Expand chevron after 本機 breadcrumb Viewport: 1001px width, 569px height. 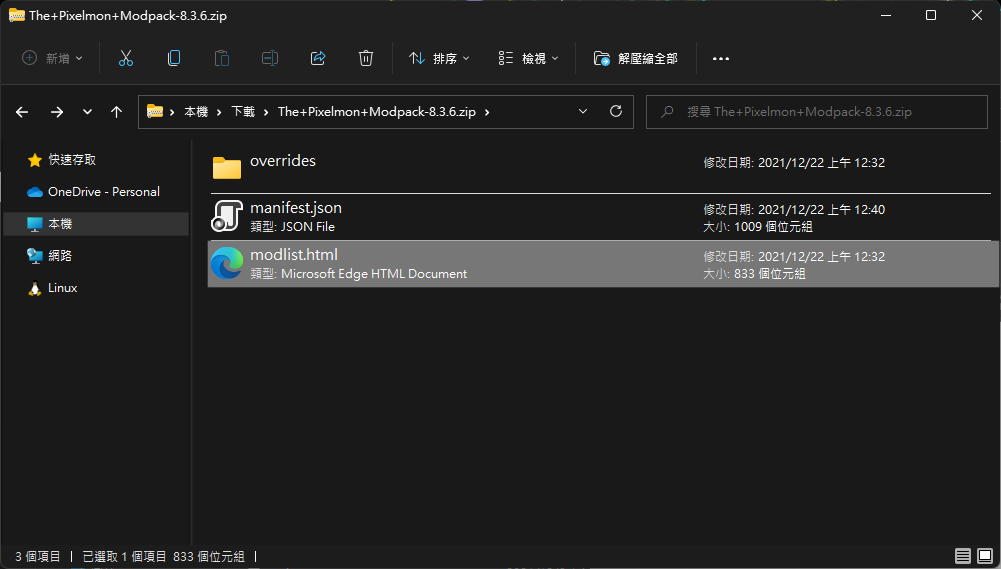[x=219, y=112]
